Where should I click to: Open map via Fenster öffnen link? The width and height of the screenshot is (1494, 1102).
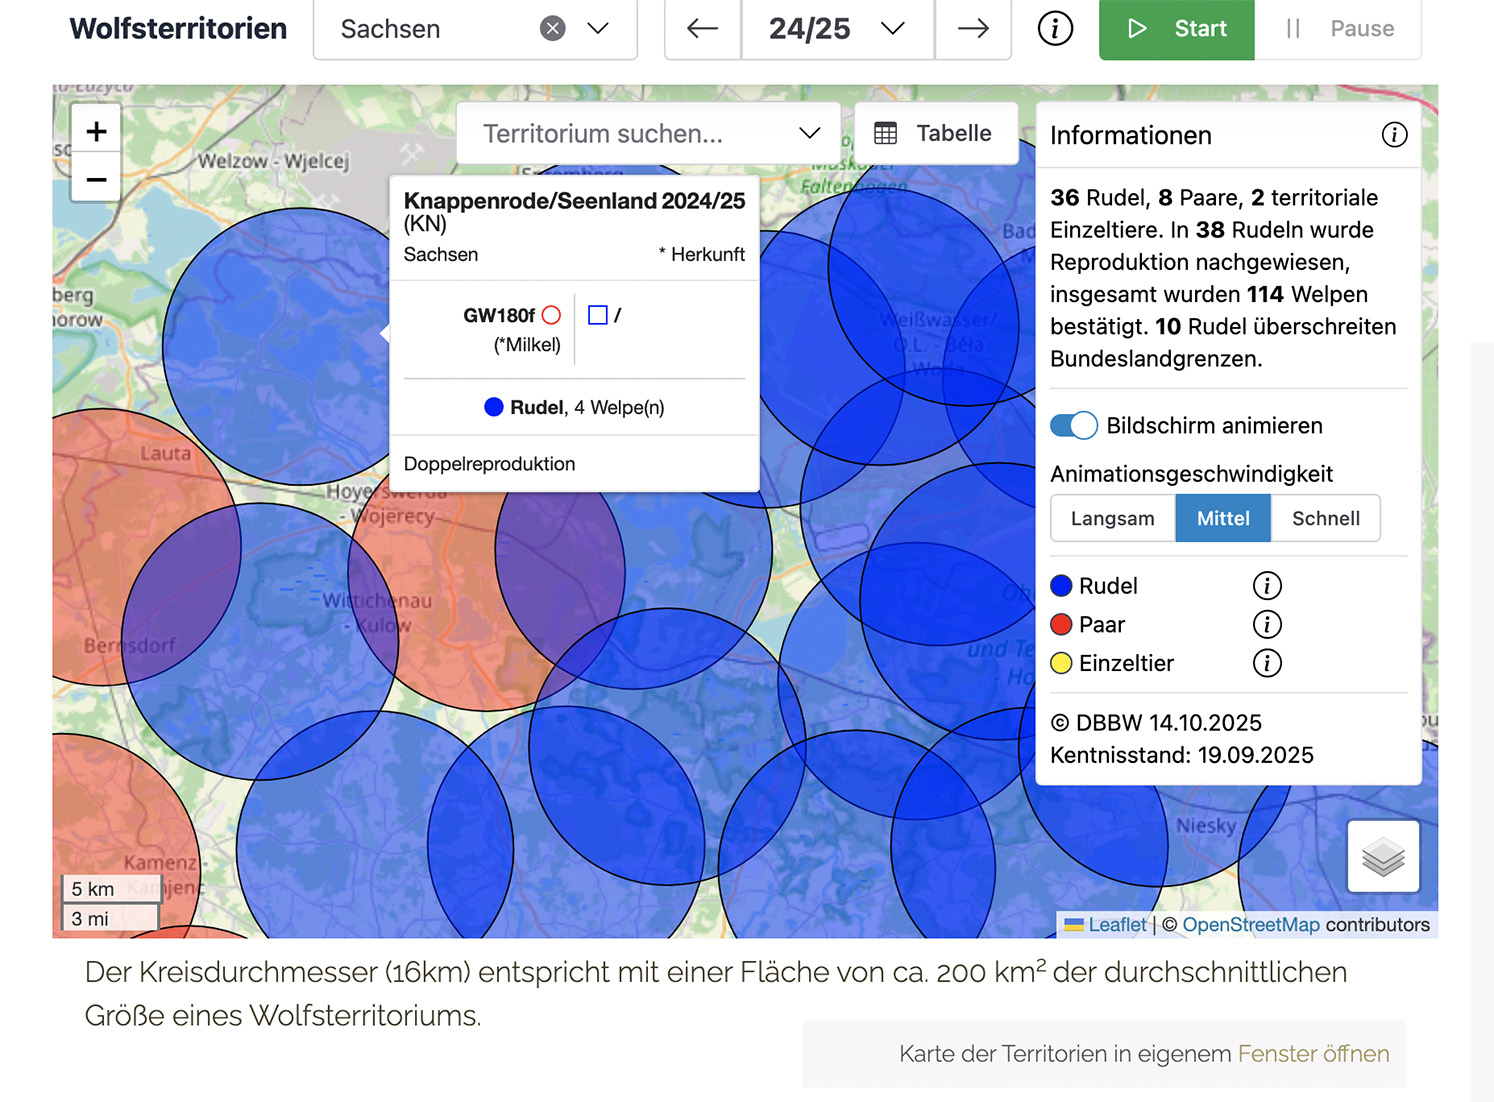[1313, 1054]
